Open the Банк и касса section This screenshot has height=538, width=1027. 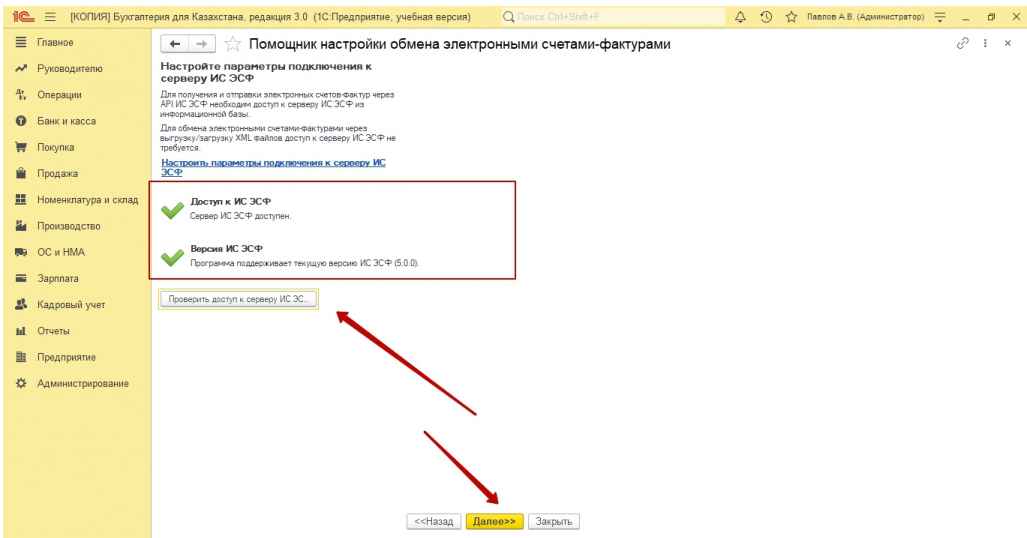(x=66, y=121)
